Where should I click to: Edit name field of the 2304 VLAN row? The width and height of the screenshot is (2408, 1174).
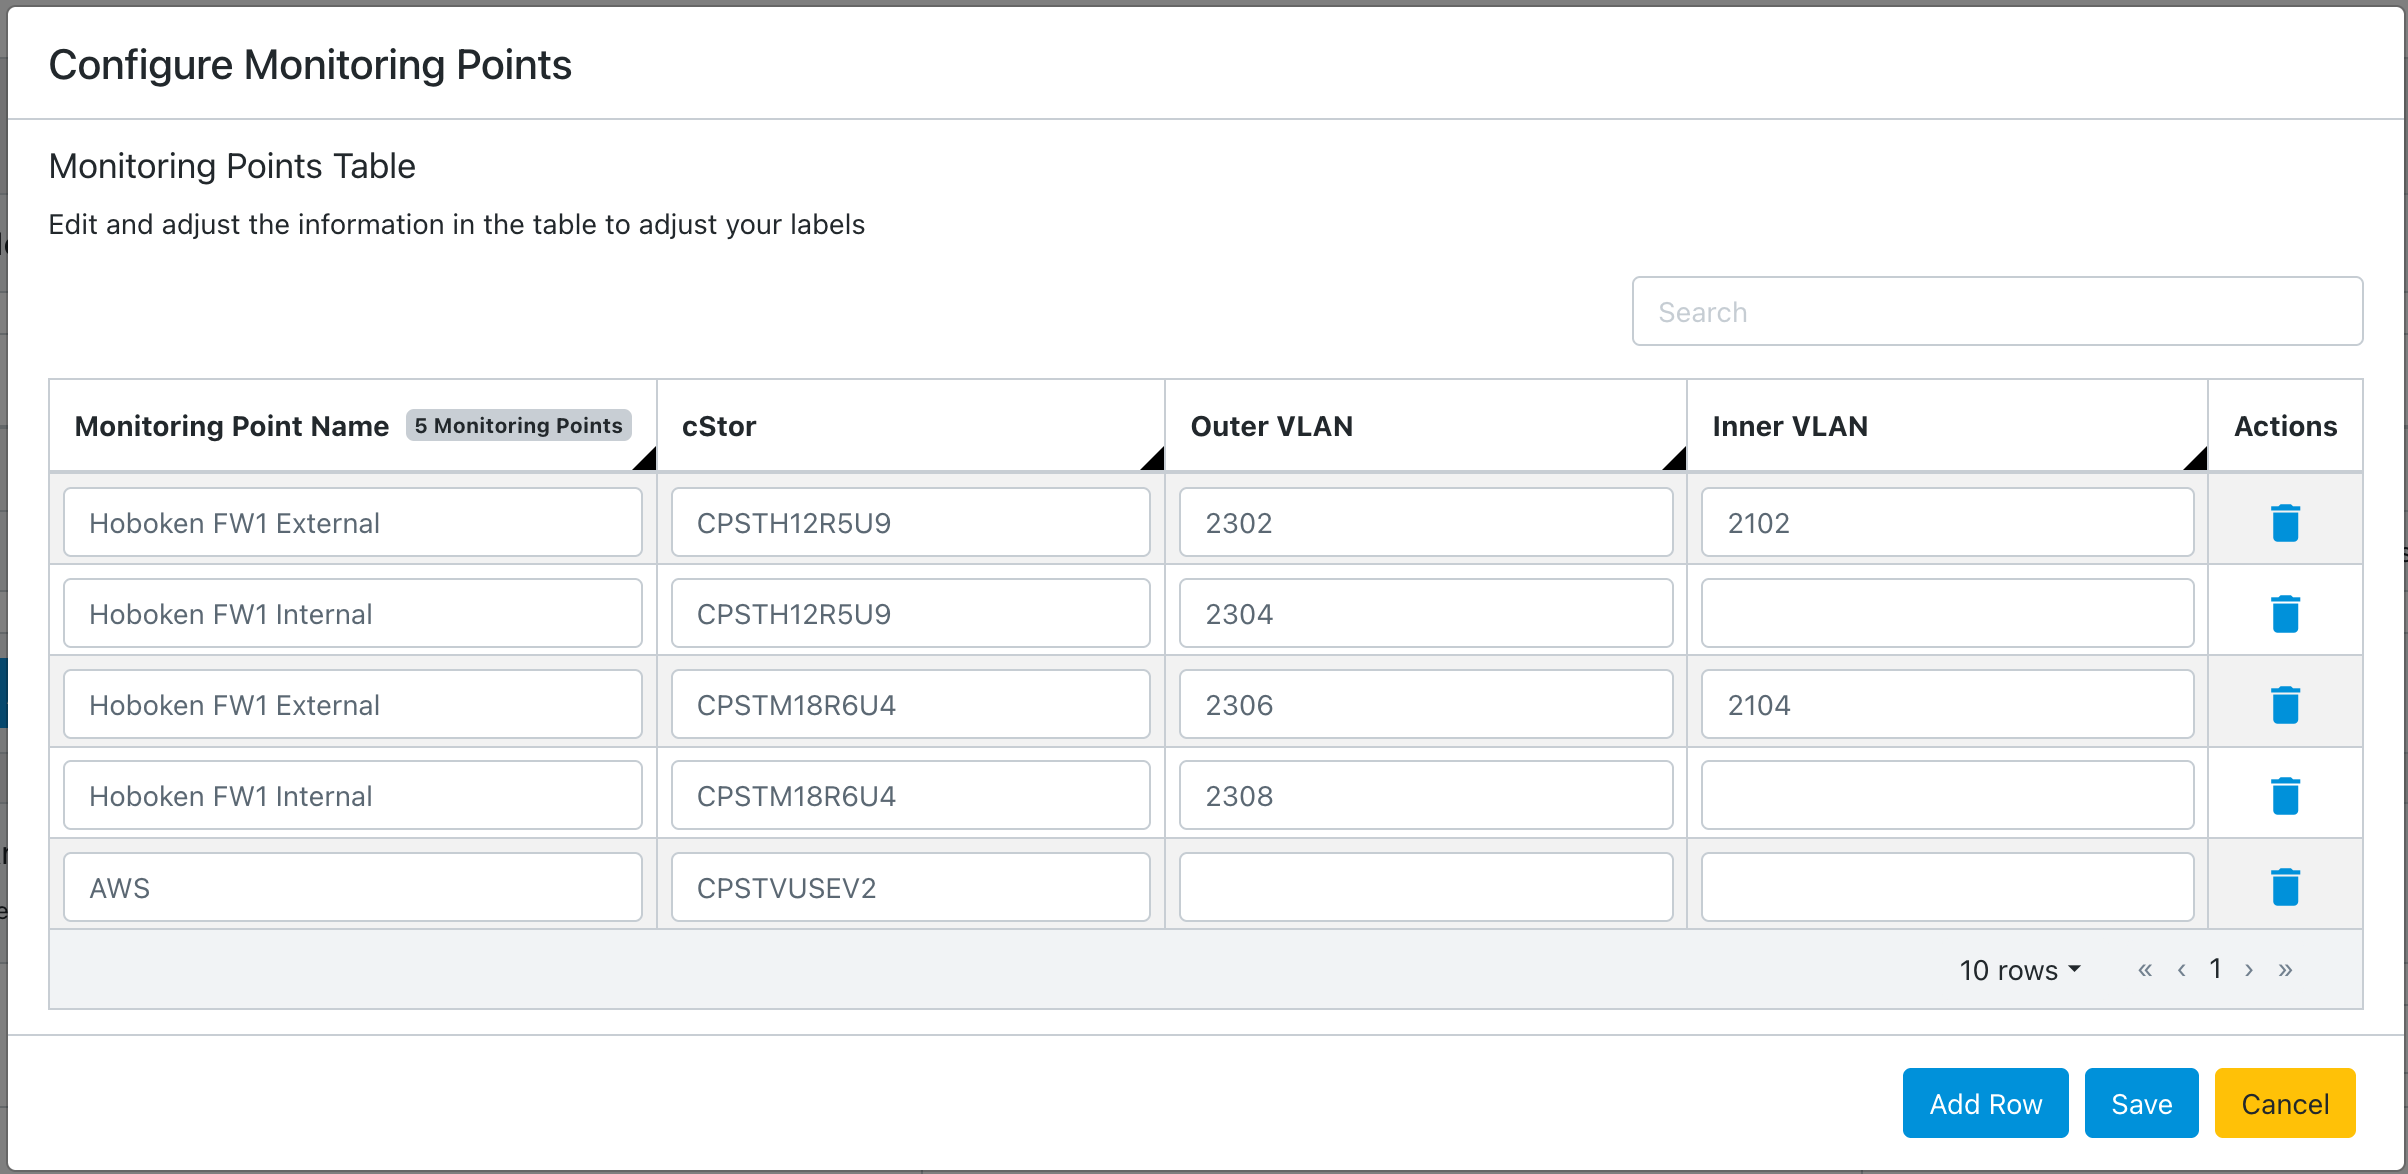coord(352,613)
